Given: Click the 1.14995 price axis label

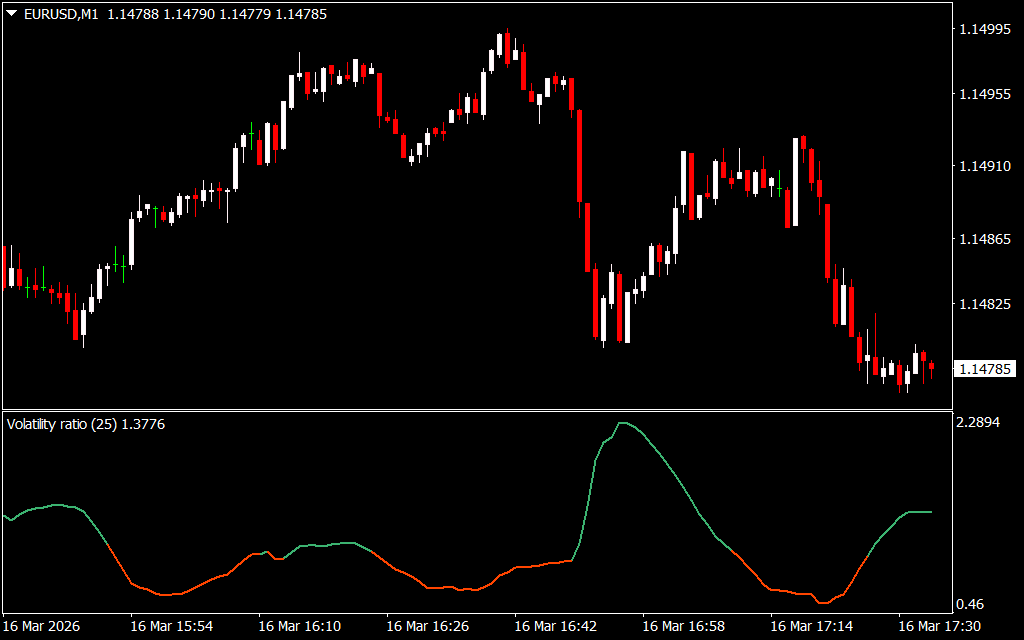Looking at the screenshot, I should click(985, 30).
